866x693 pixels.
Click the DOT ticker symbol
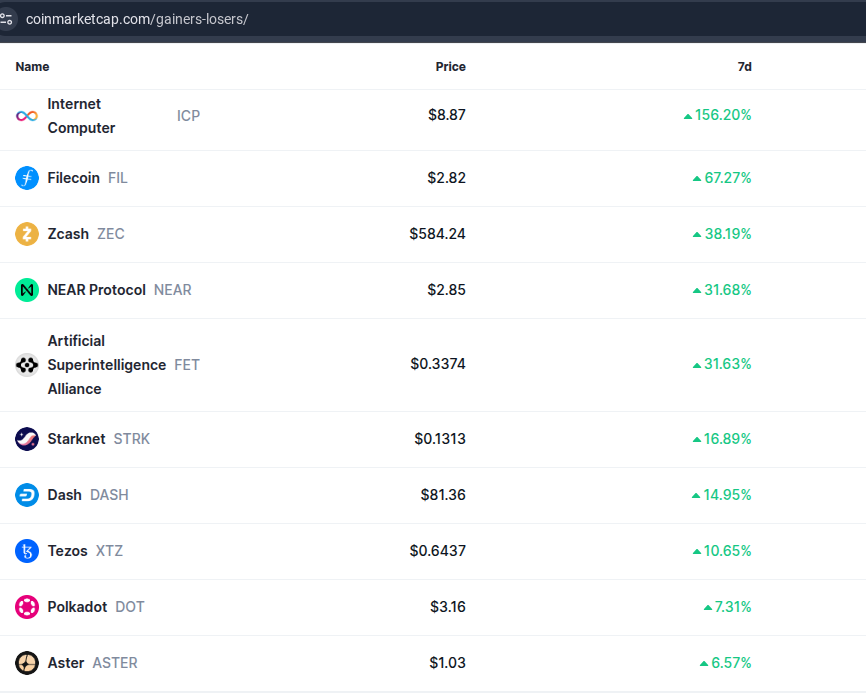pyautogui.click(x=130, y=607)
